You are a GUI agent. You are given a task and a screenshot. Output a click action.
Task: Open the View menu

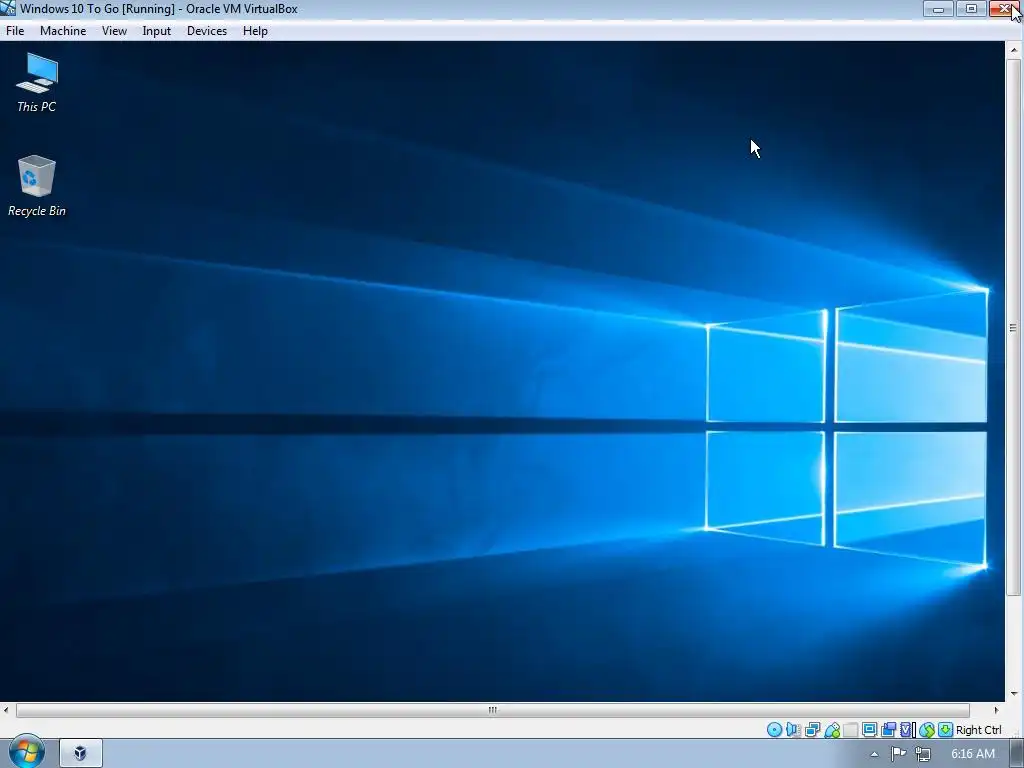pyautogui.click(x=114, y=31)
